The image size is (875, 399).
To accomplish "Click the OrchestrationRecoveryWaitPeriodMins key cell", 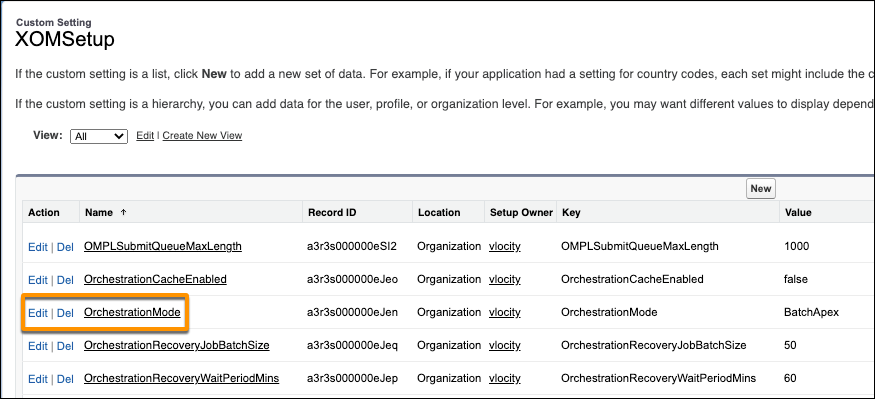I will coord(658,378).
